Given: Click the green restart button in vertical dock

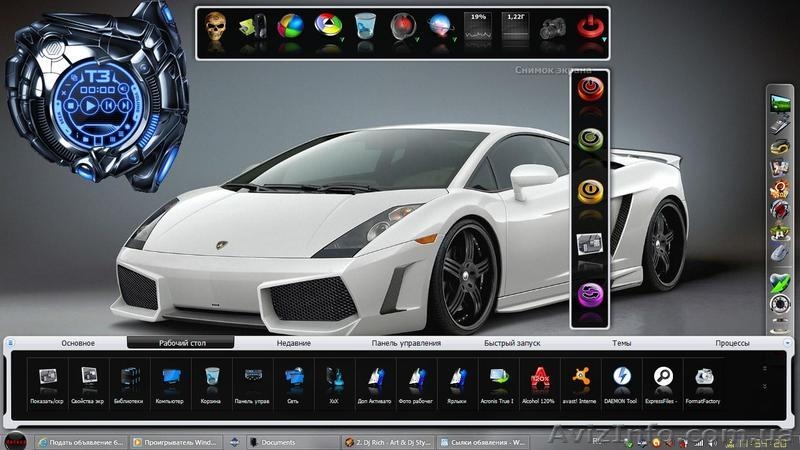Looking at the screenshot, I should (590, 139).
